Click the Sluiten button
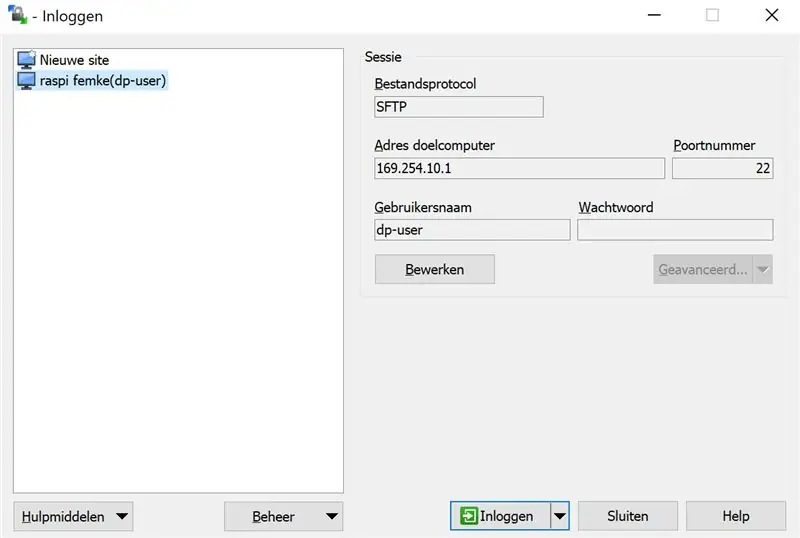Viewport: 800px width, 538px height. pos(628,516)
